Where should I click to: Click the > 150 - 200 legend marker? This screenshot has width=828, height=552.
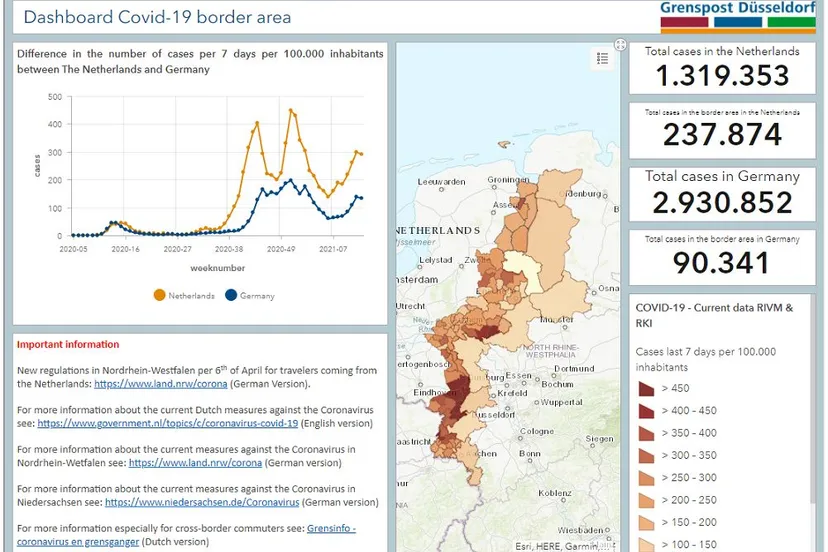coord(647,522)
